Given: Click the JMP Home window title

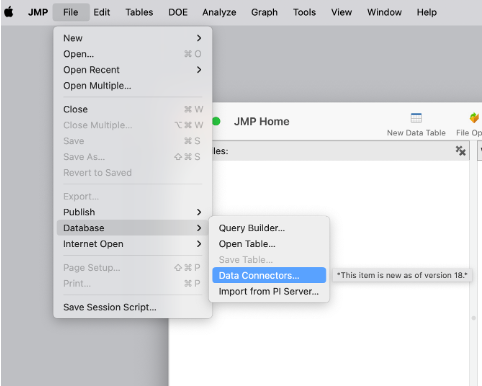Looking at the screenshot, I should pos(261,121).
